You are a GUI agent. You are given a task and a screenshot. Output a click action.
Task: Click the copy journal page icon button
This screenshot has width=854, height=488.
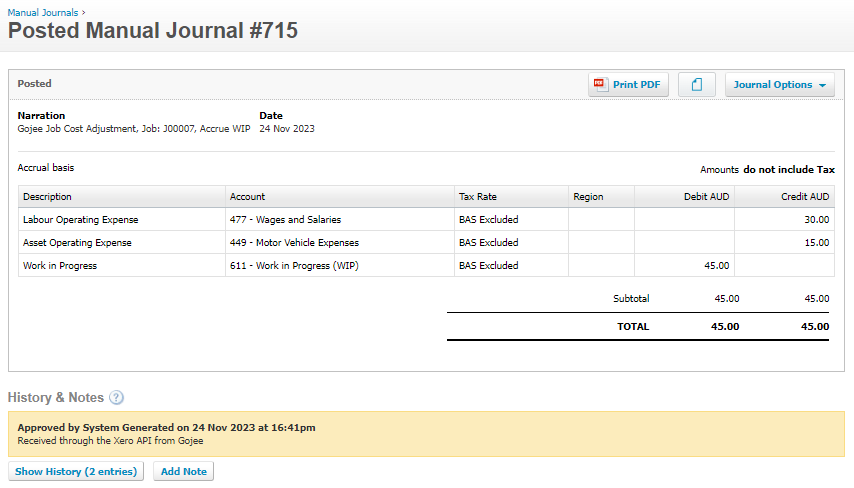tap(697, 84)
